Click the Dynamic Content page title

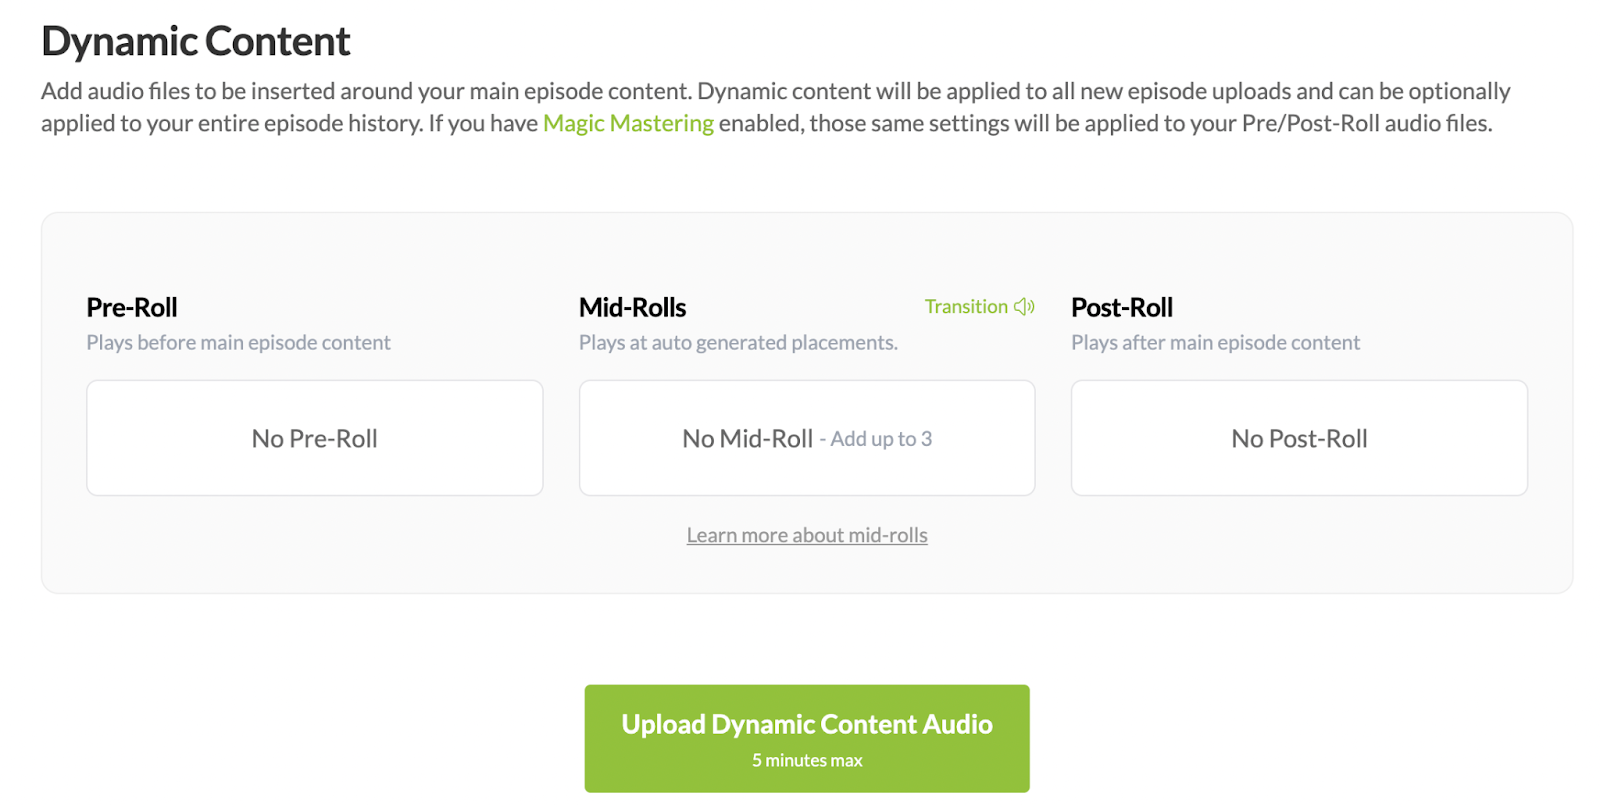pos(196,42)
